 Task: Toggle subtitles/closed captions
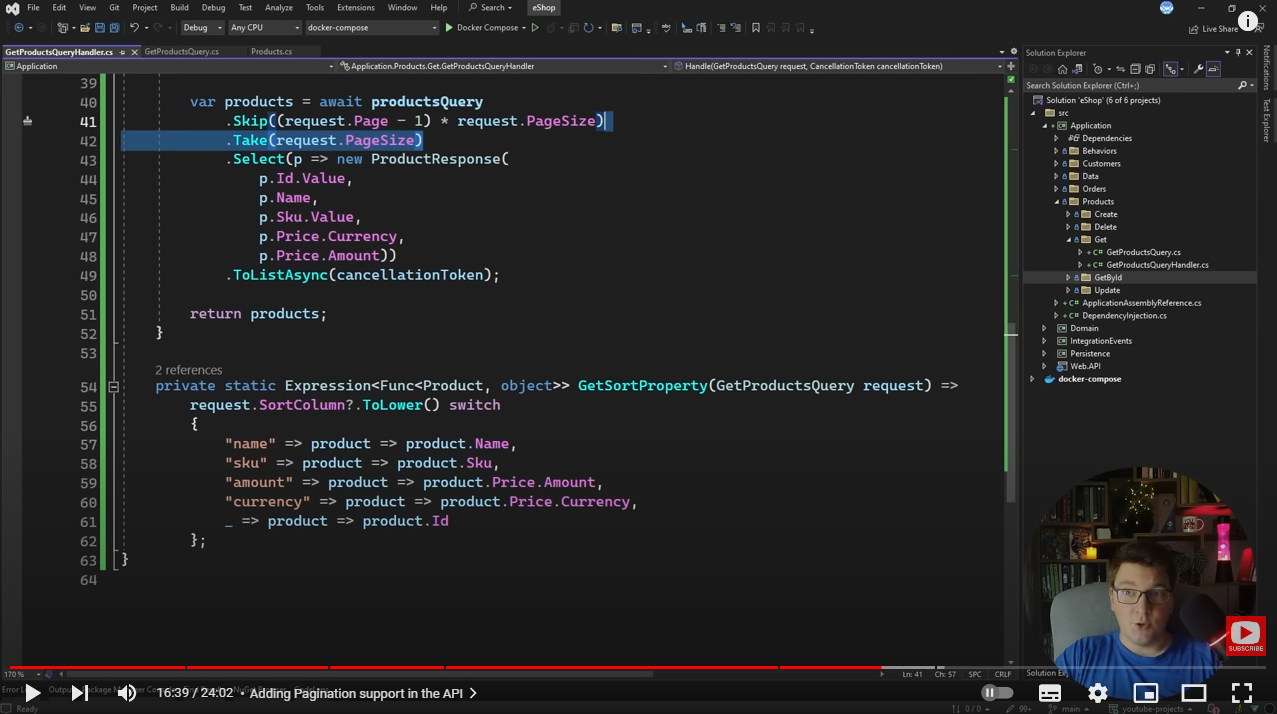[x=1050, y=692]
